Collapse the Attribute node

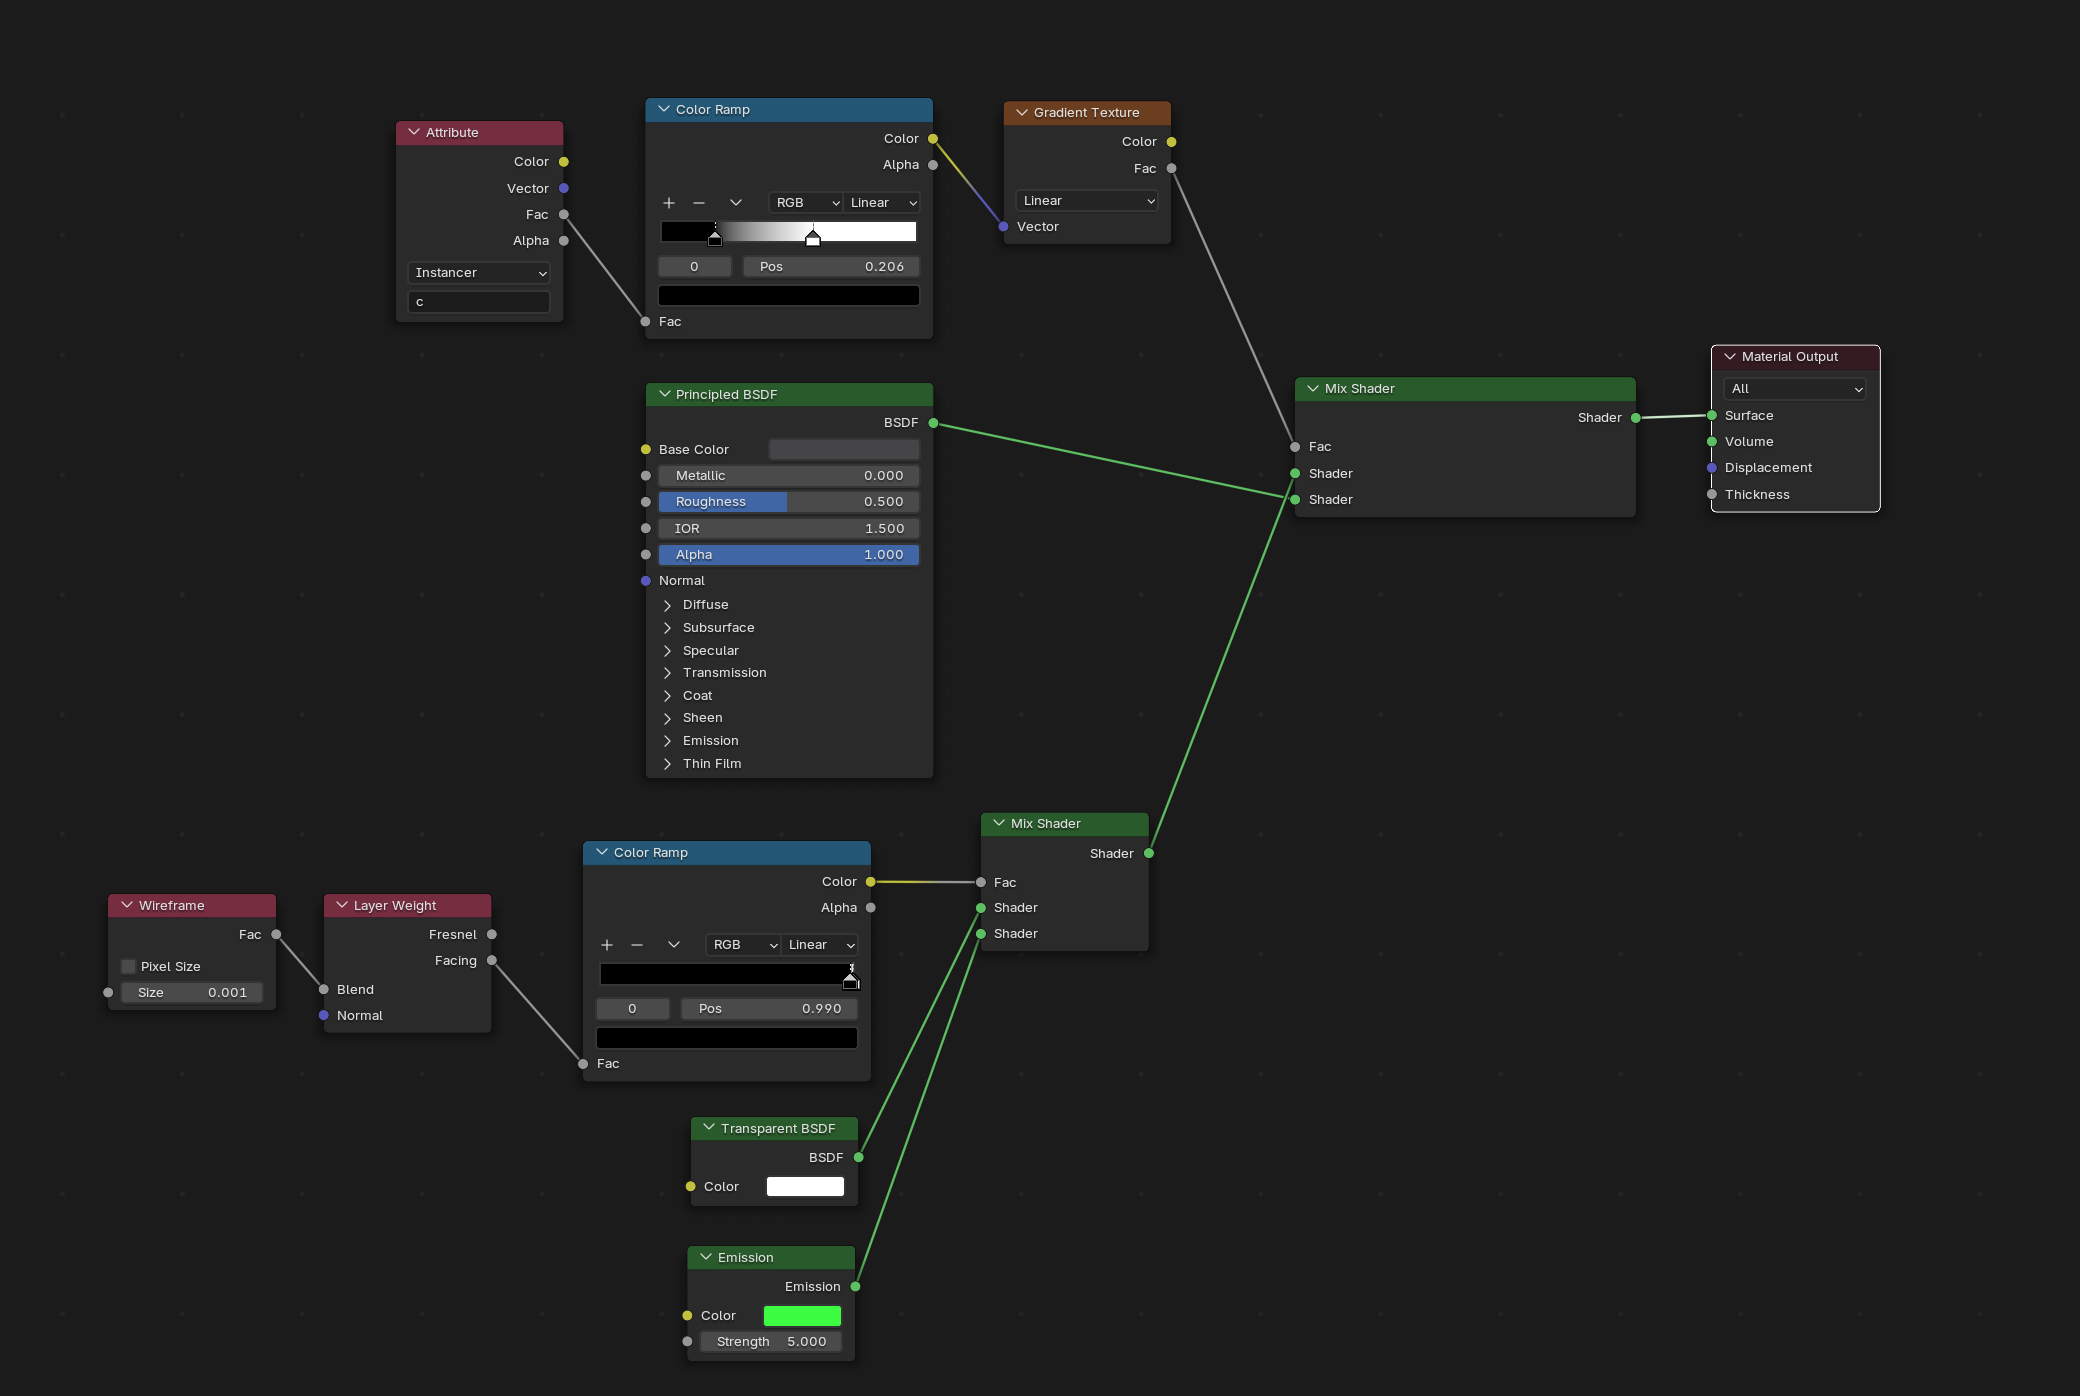point(414,133)
